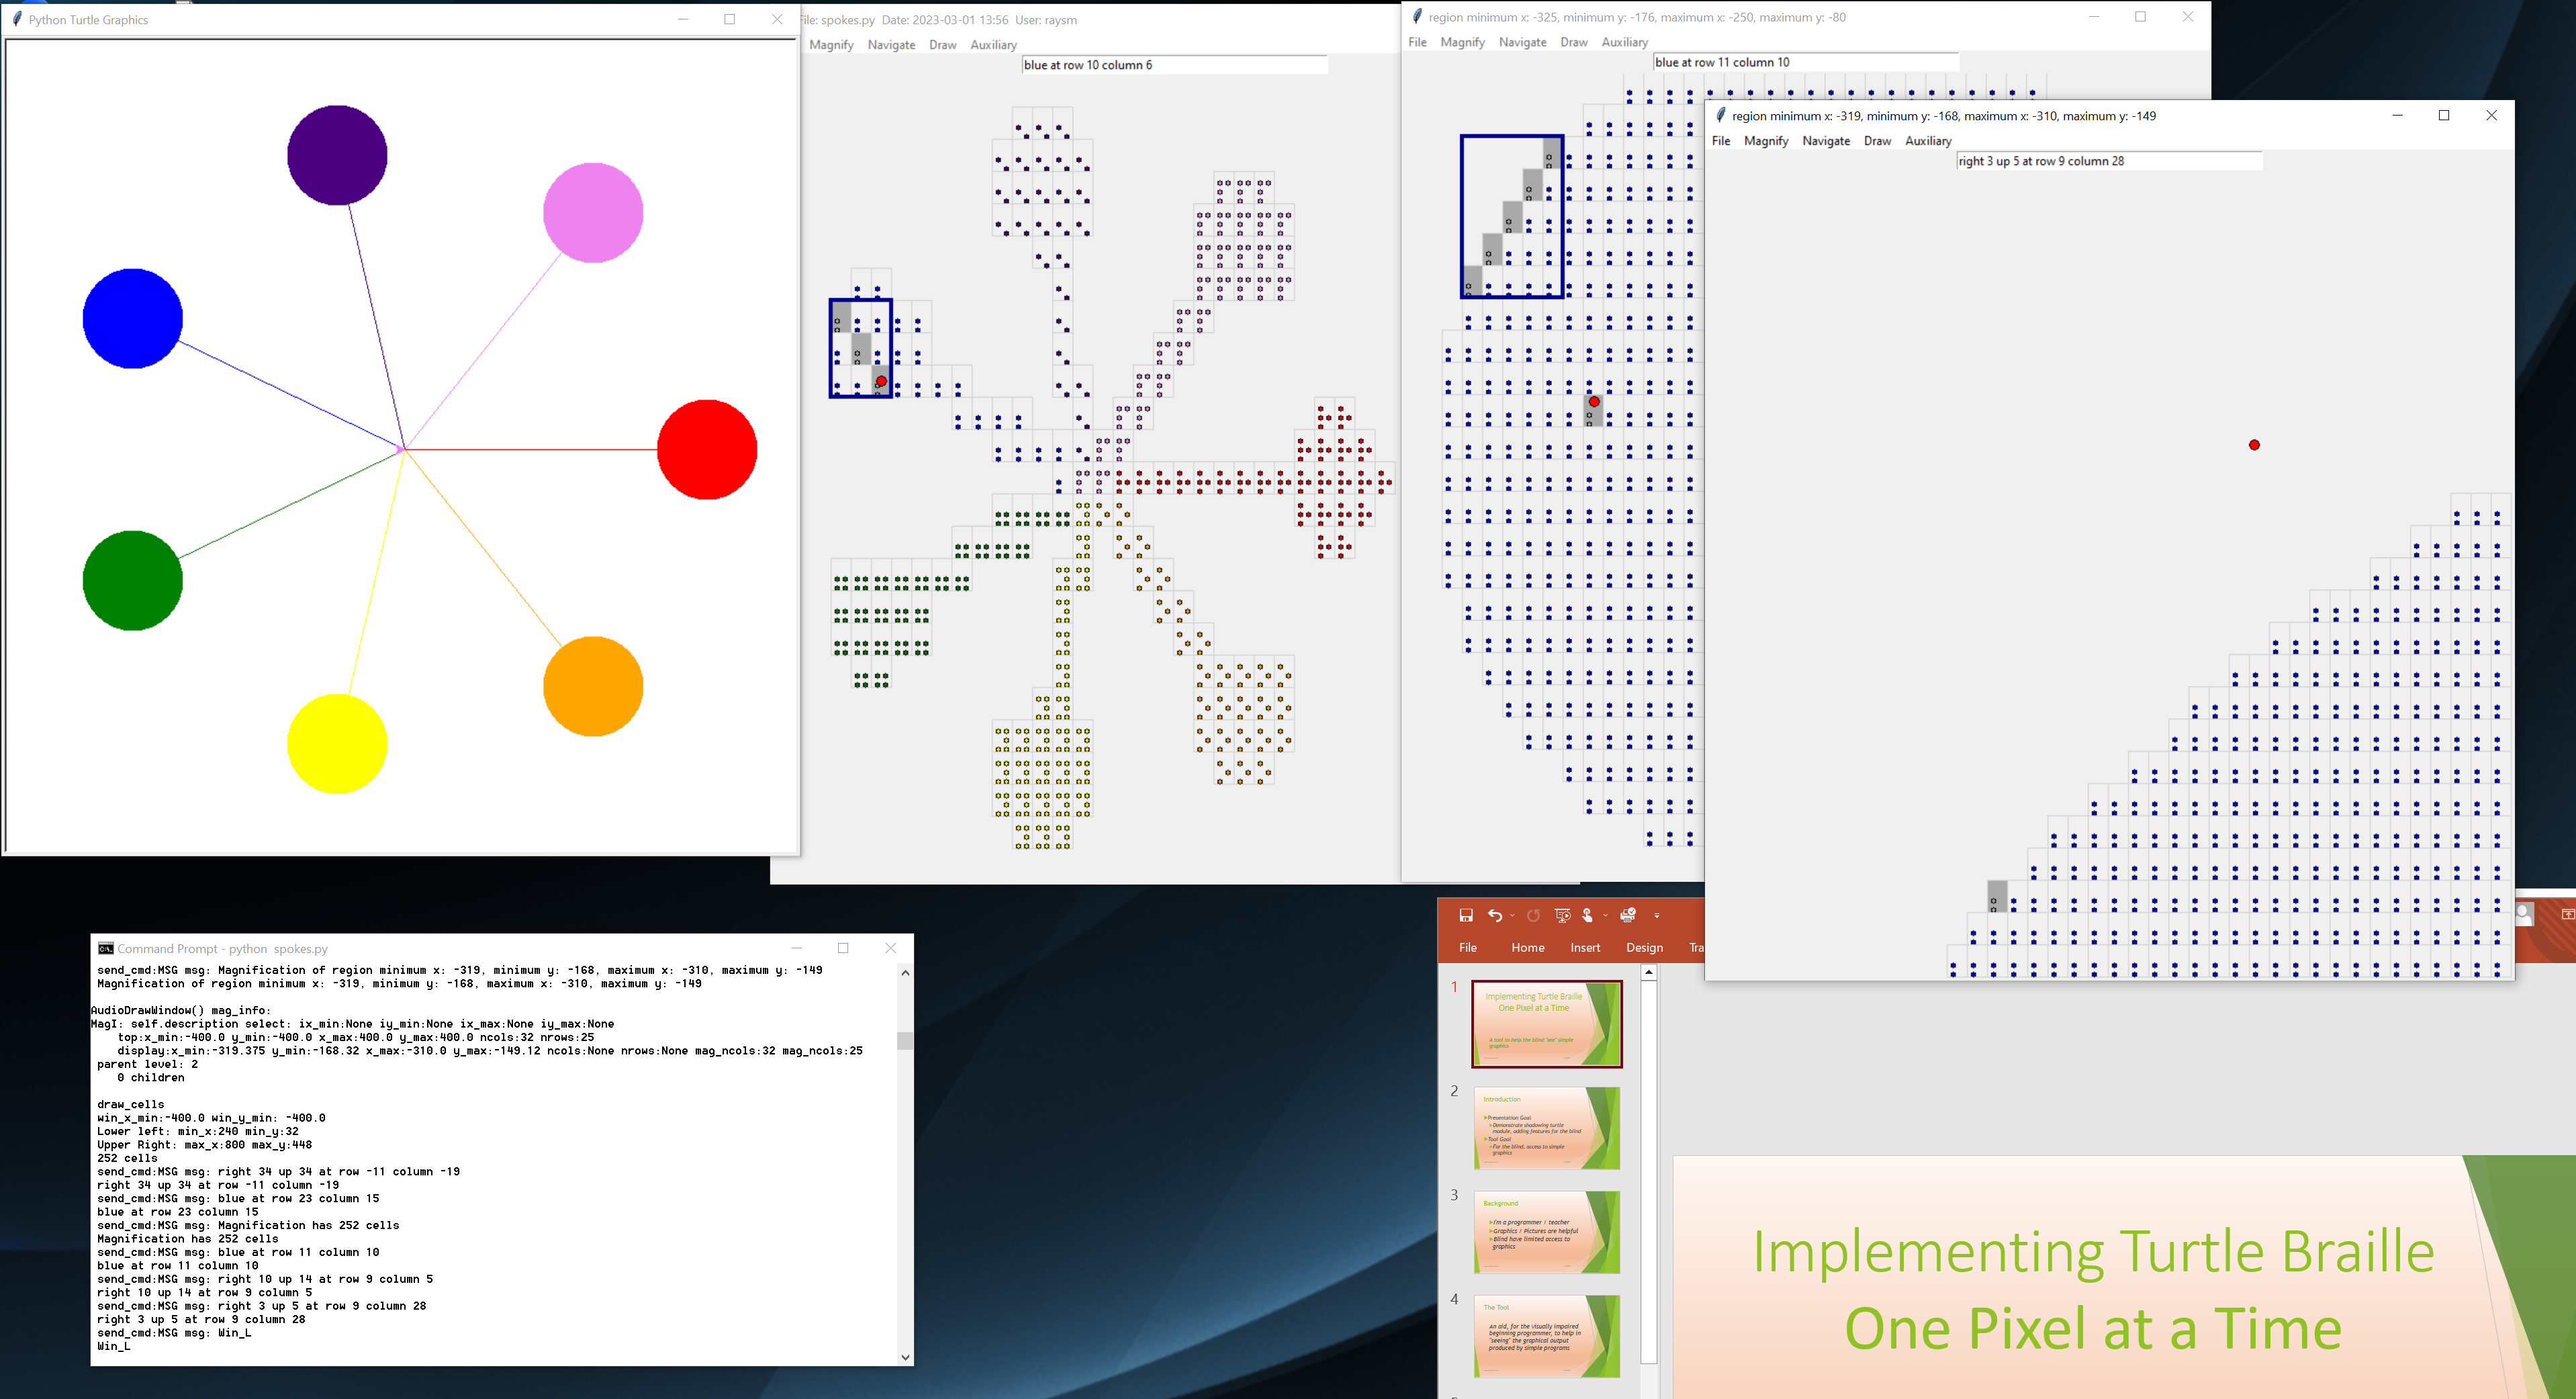Click the Python Turtle Graphics feather icon
This screenshot has width=2576, height=1399.
point(16,19)
